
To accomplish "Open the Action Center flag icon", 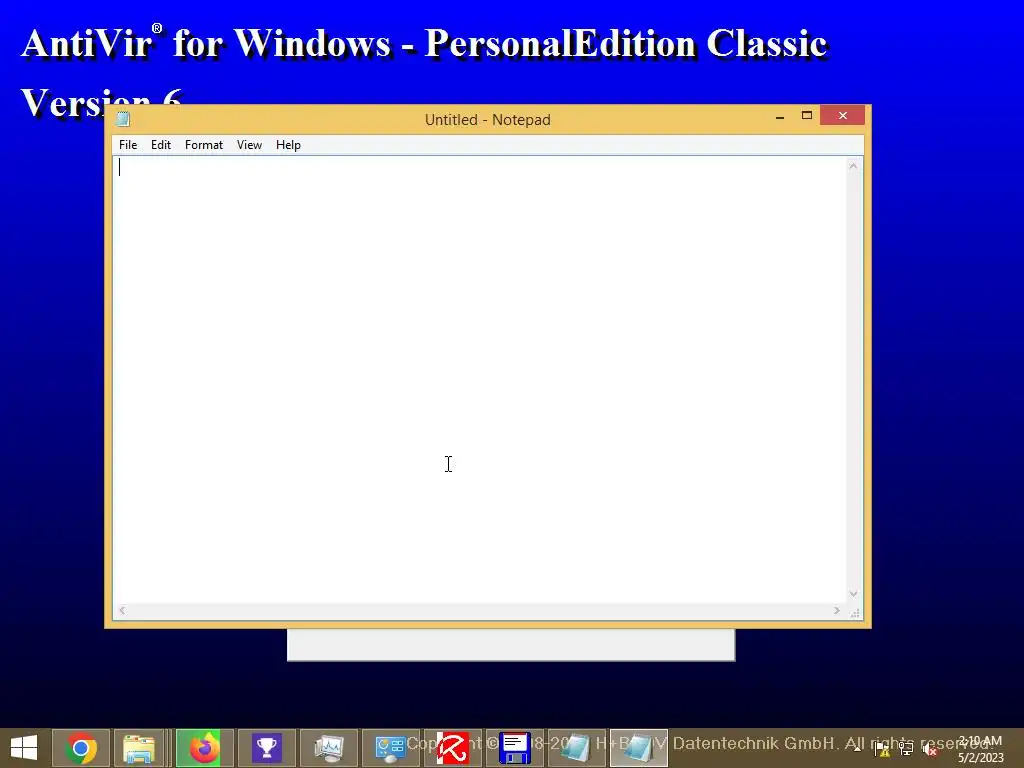I will [x=883, y=748].
